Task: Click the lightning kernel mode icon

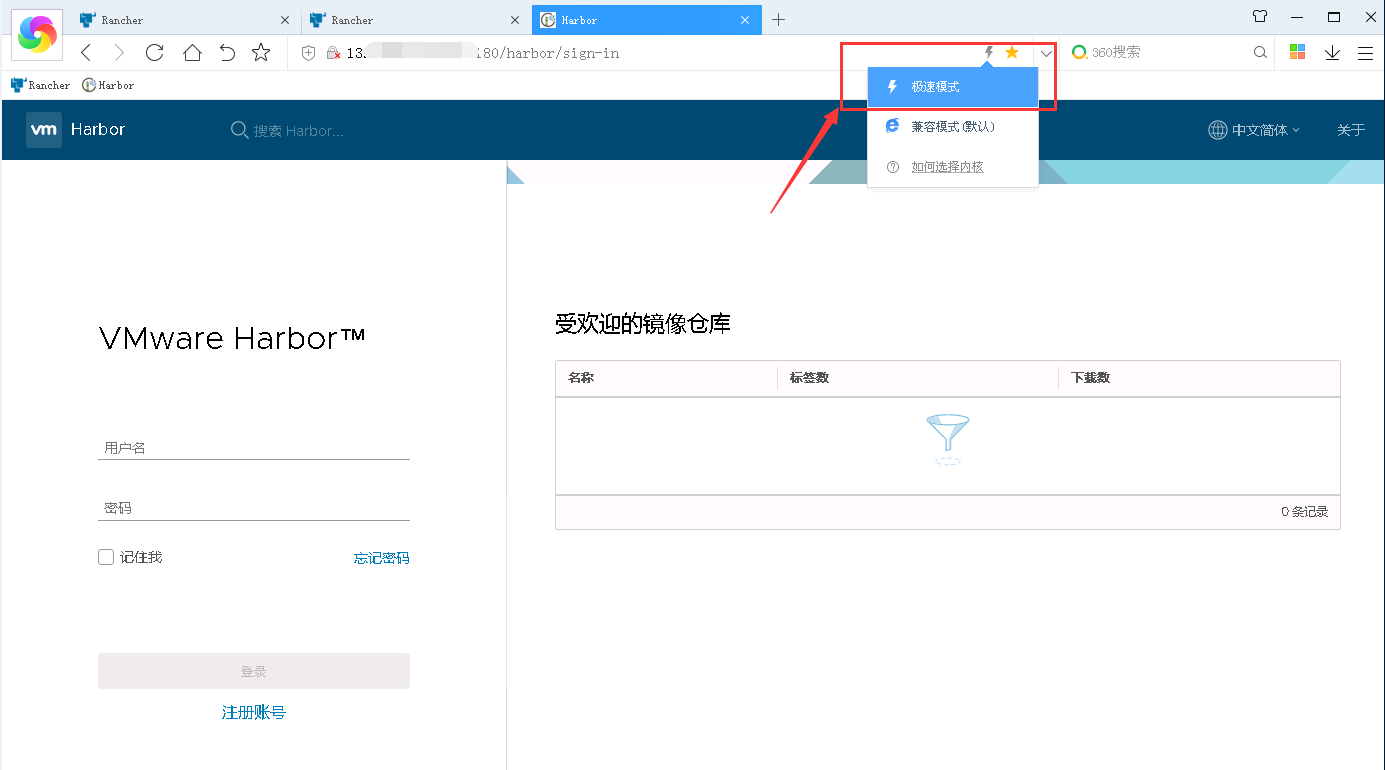Action: point(989,52)
